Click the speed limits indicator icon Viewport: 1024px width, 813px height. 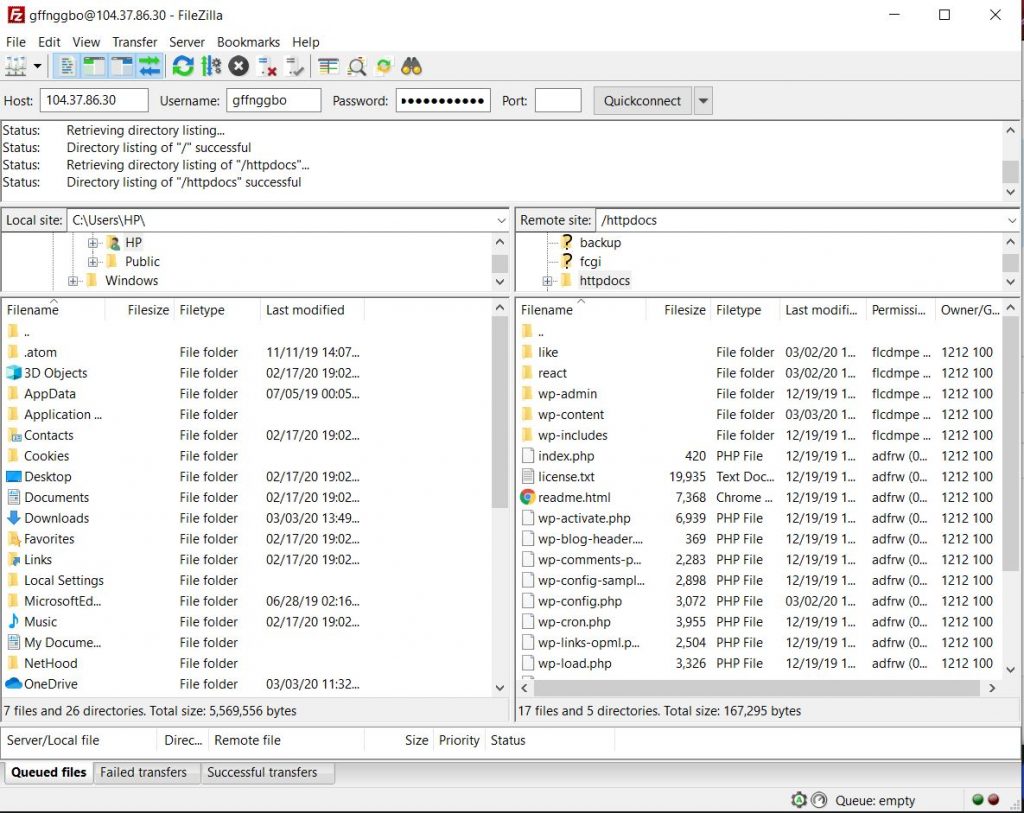click(x=819, y=800)
